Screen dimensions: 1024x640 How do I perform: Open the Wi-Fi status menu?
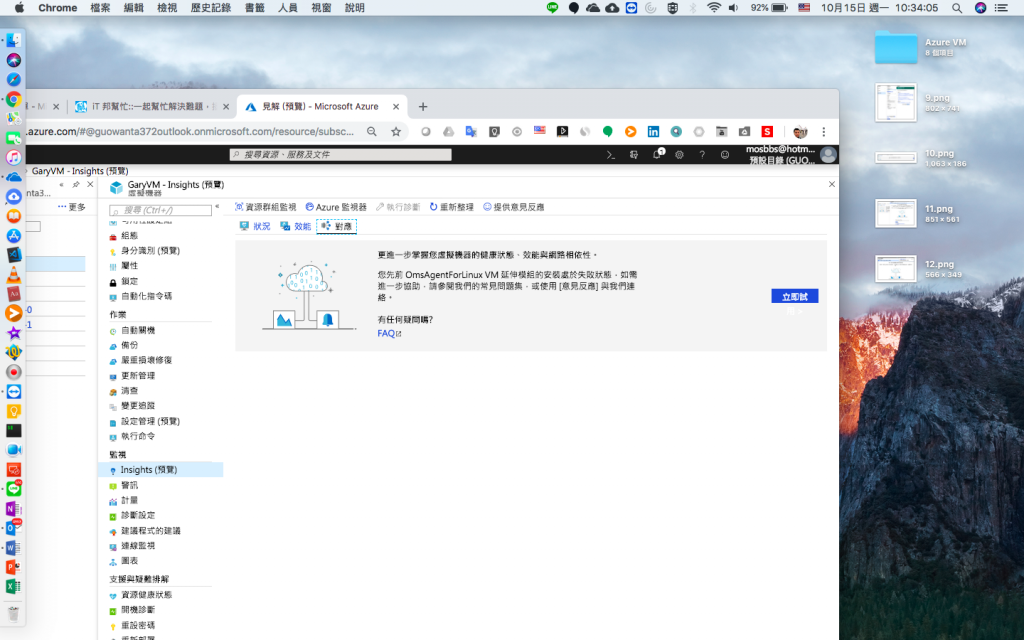714,8
